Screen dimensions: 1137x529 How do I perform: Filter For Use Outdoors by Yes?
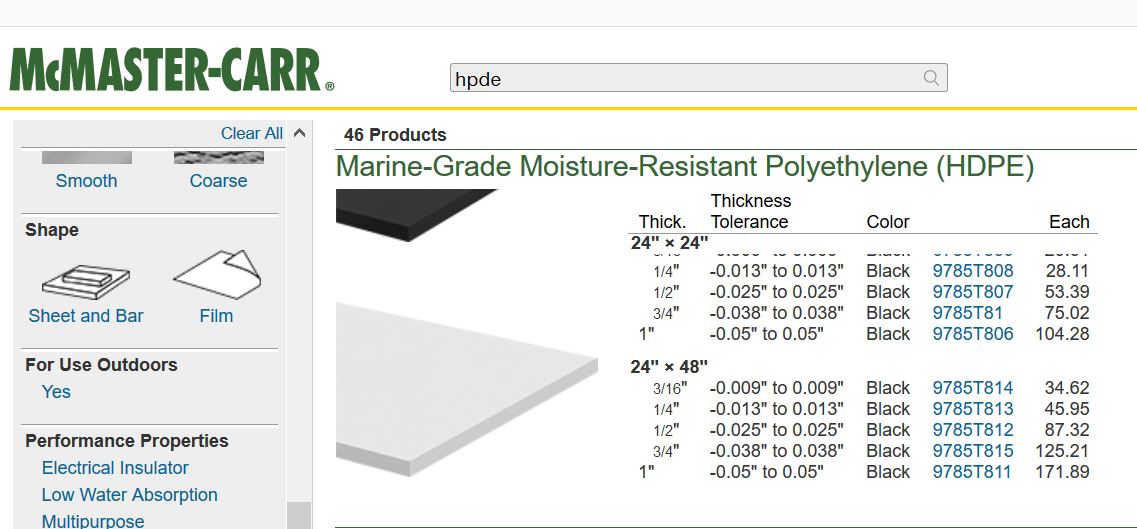coord(56,392)
